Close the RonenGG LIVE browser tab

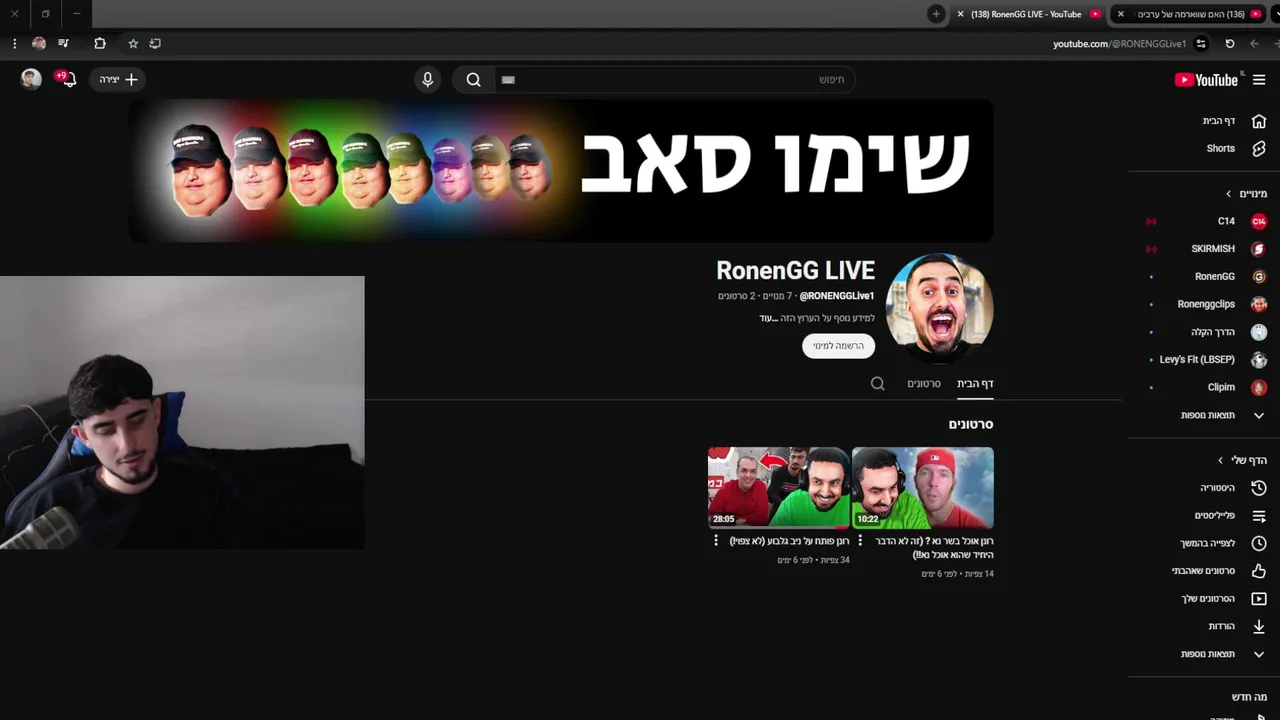pos(961,14)
